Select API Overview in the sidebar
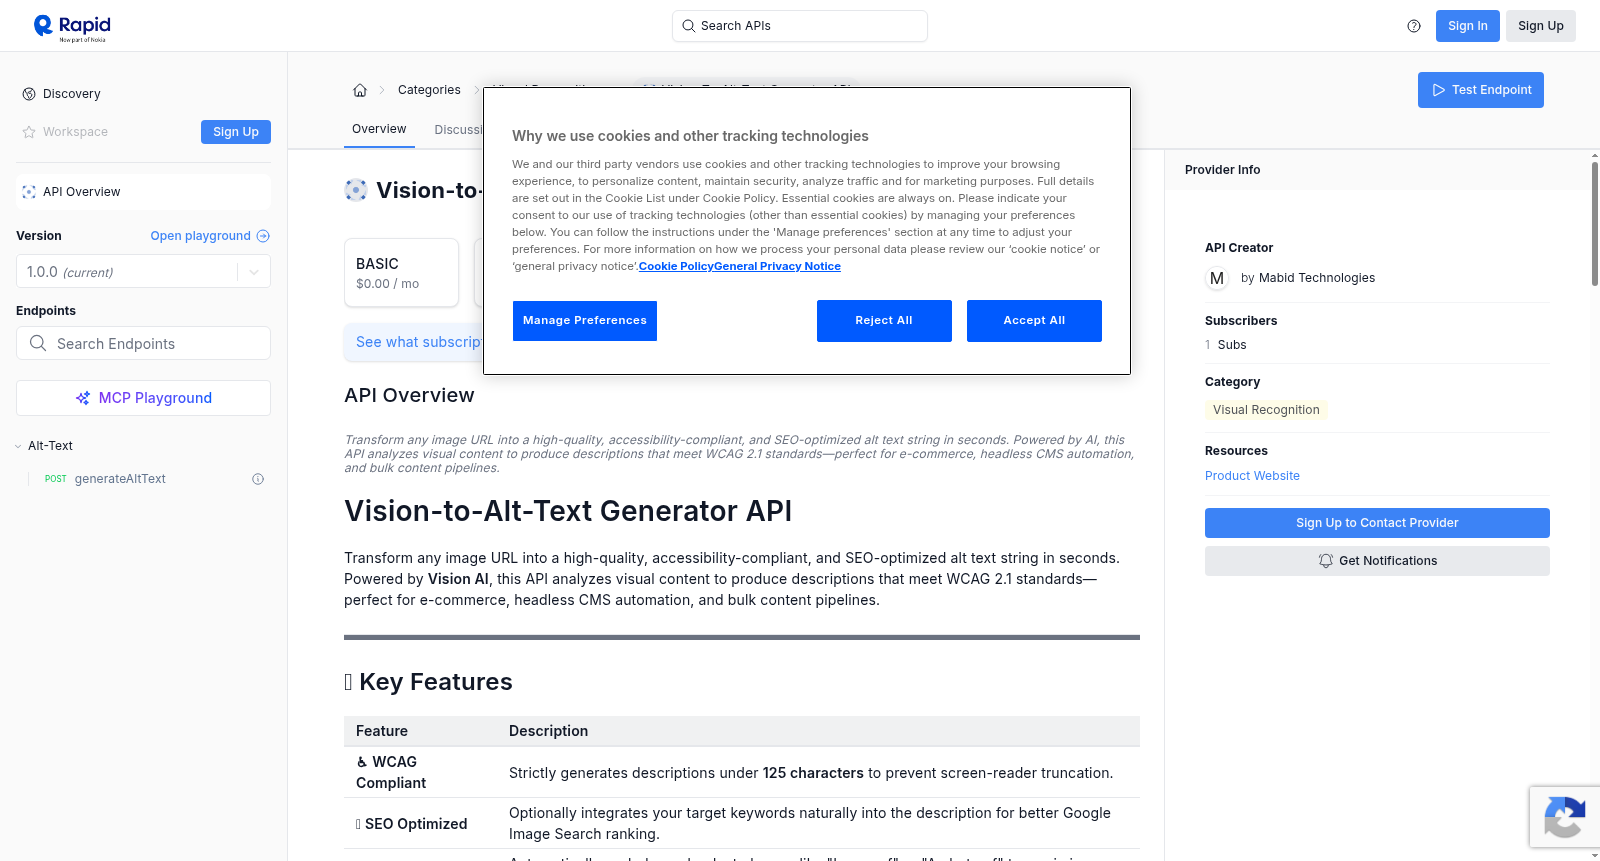1600x861 pixels. (143, 192)
